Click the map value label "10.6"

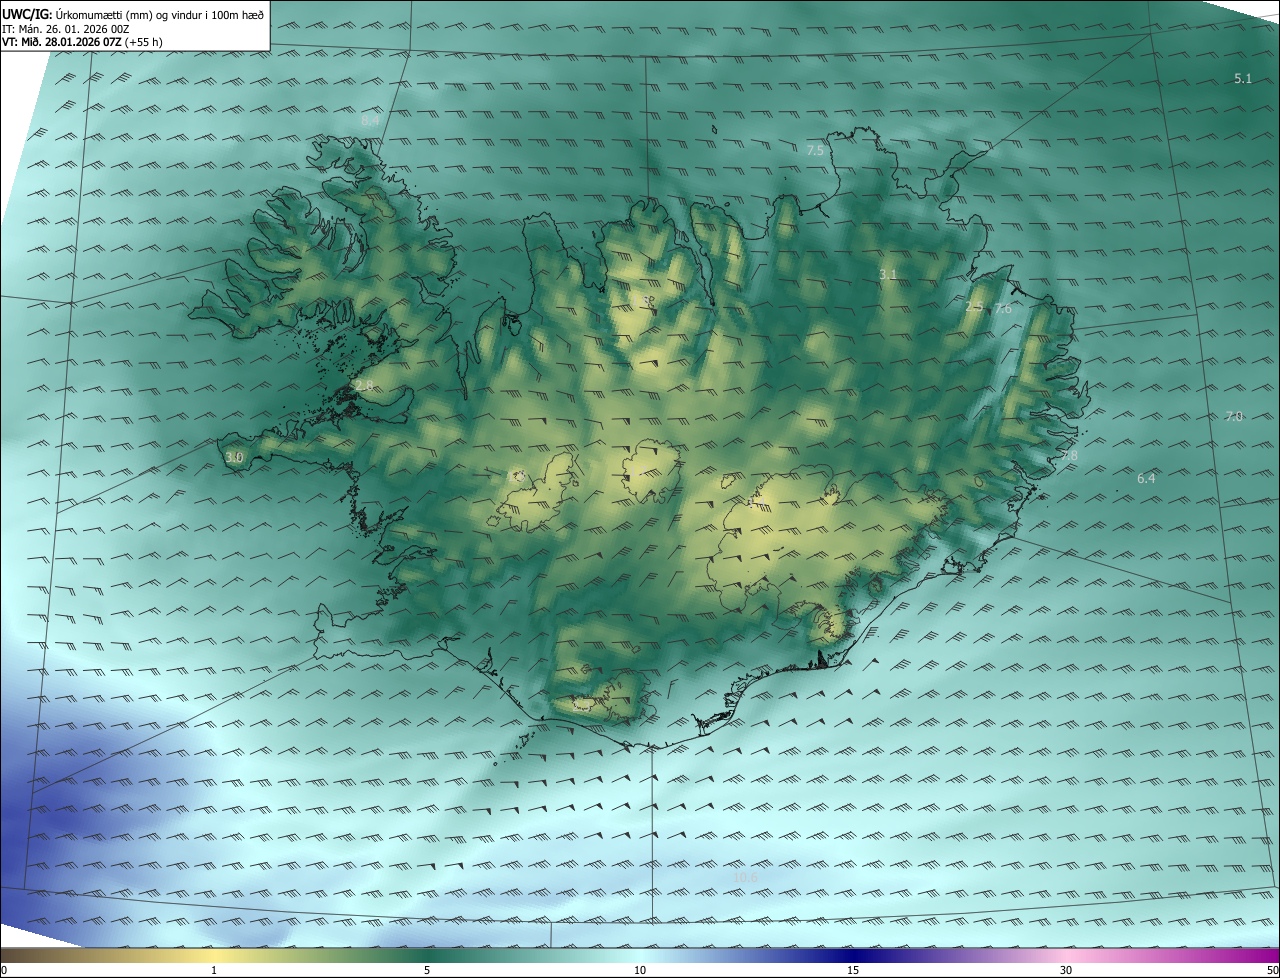click(x=746, y=878)
